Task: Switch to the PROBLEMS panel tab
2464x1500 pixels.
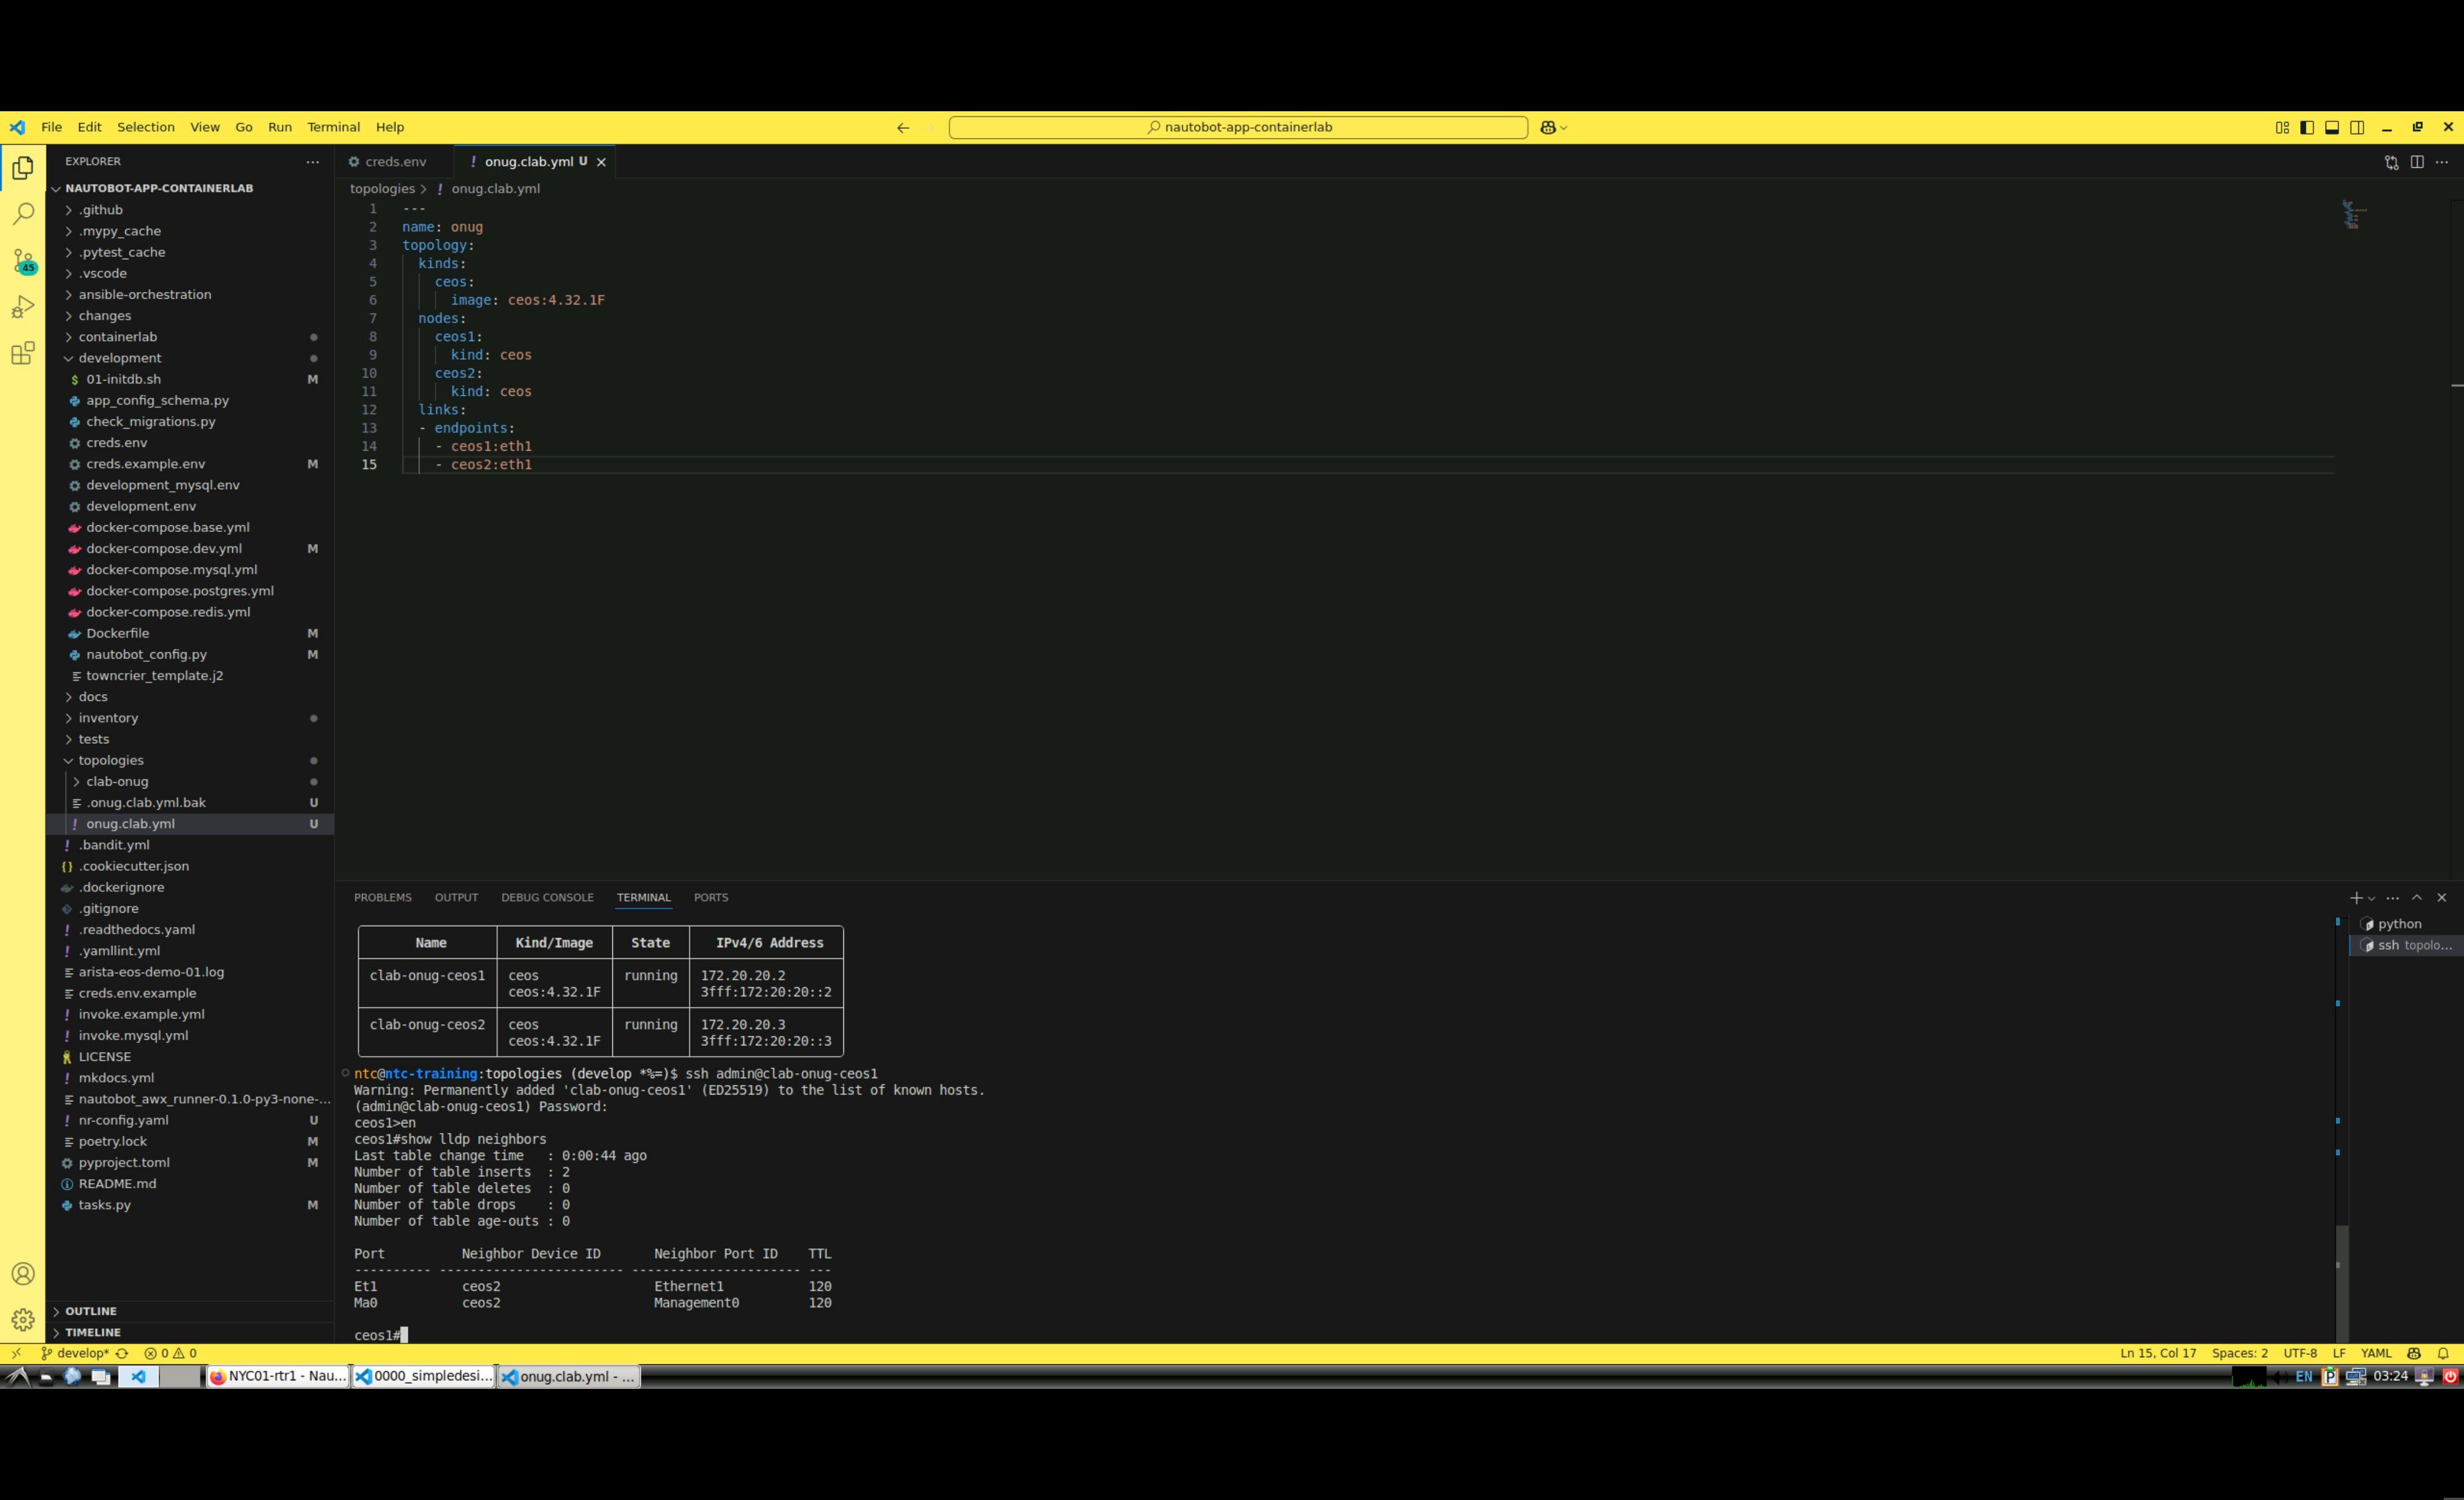Action: [x=382, y=897]
